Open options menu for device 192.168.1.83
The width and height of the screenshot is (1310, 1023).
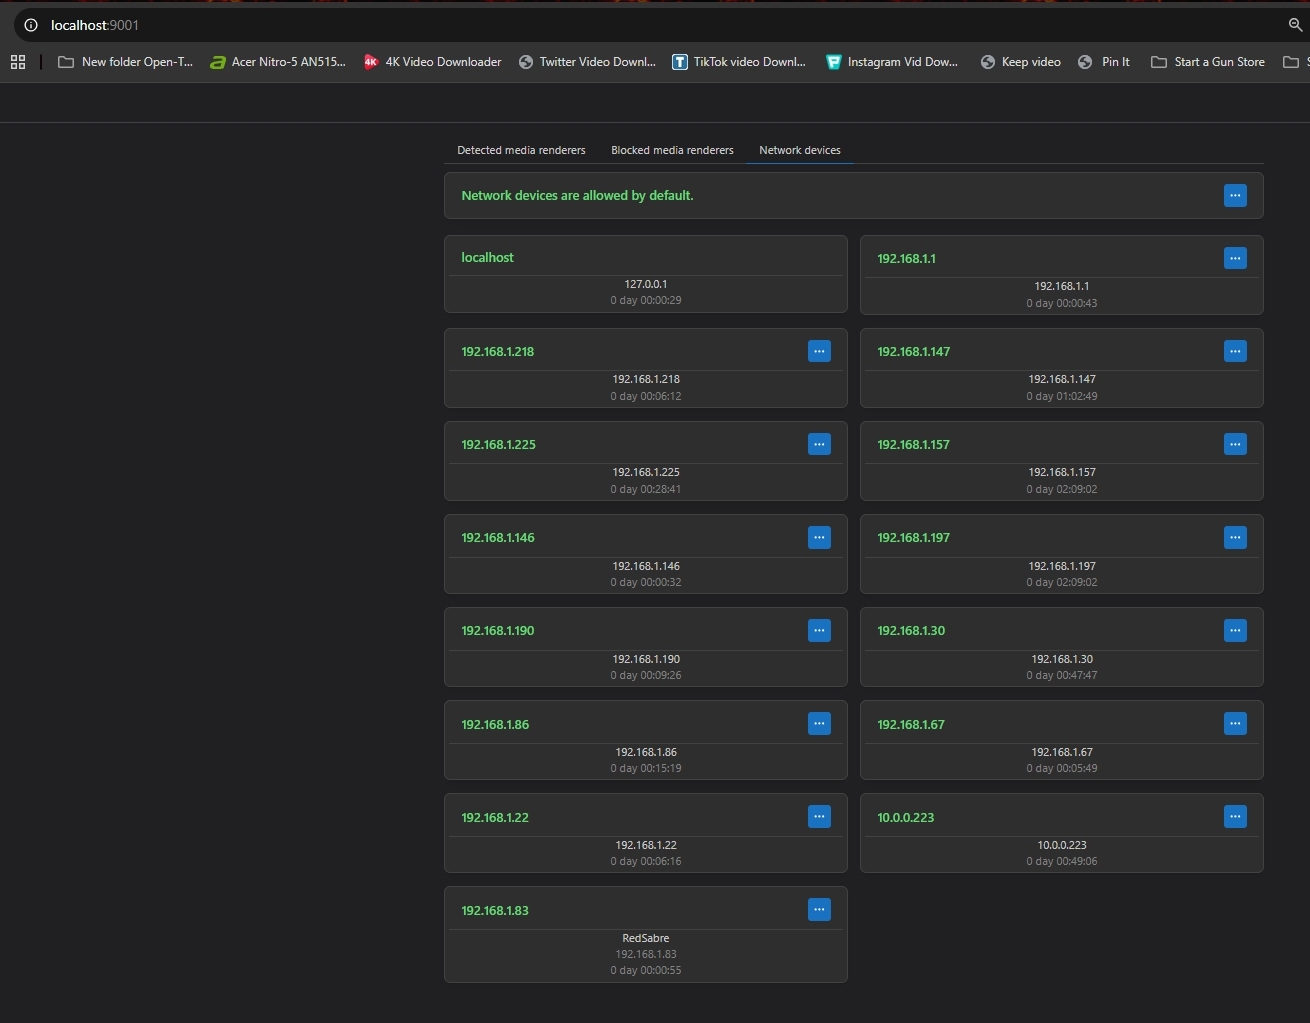tap(819, 909)
